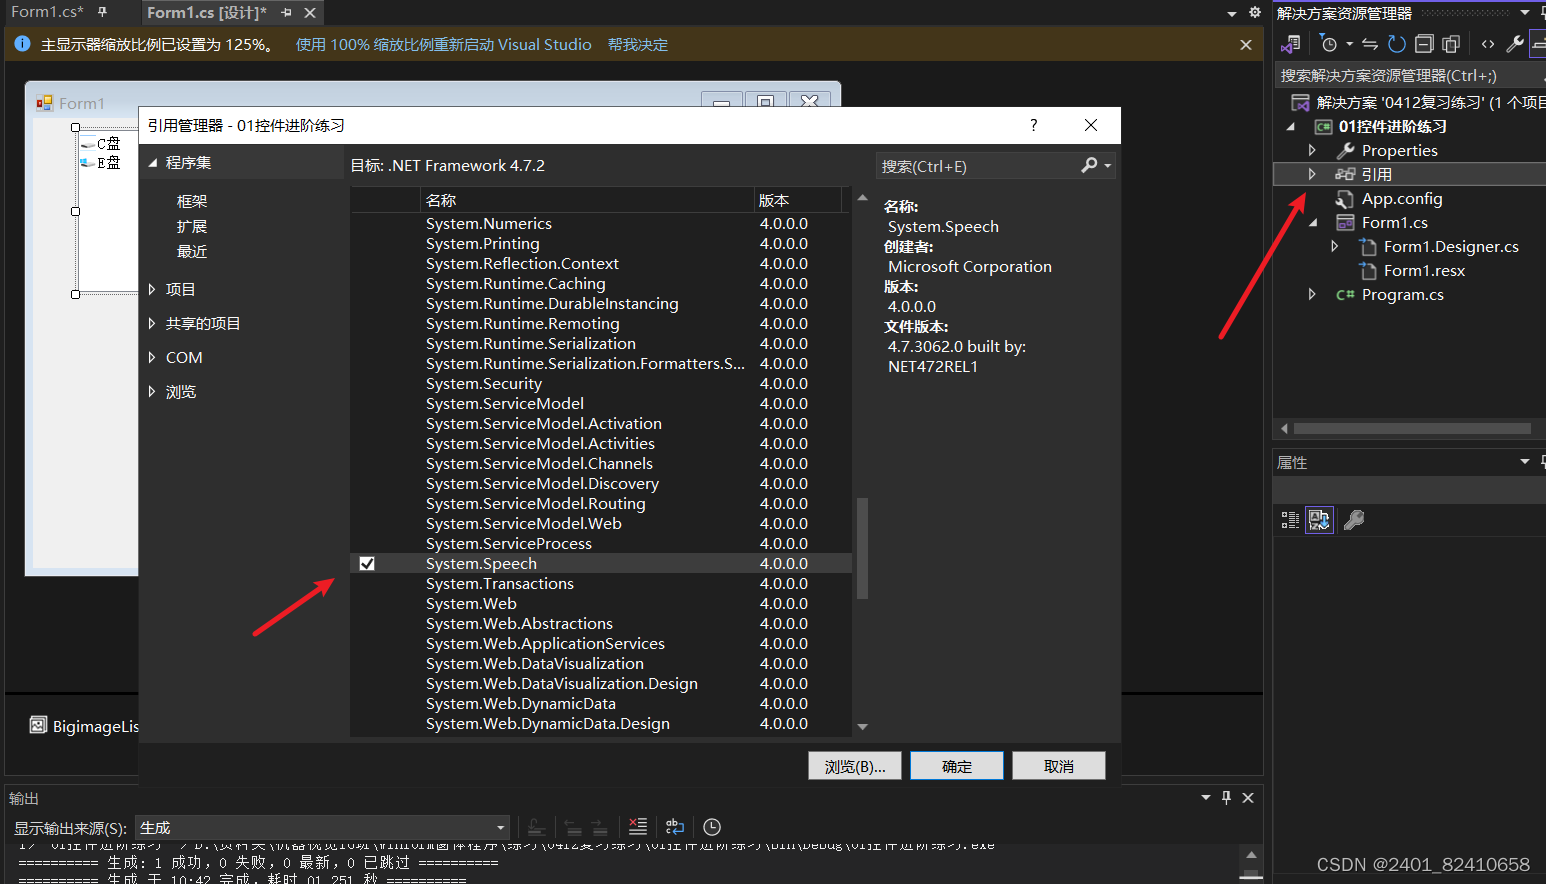This screenshot has height=884, width=1546.
Task: Dismiss the scaling notification bar
Action: (x=1246, y=45)
